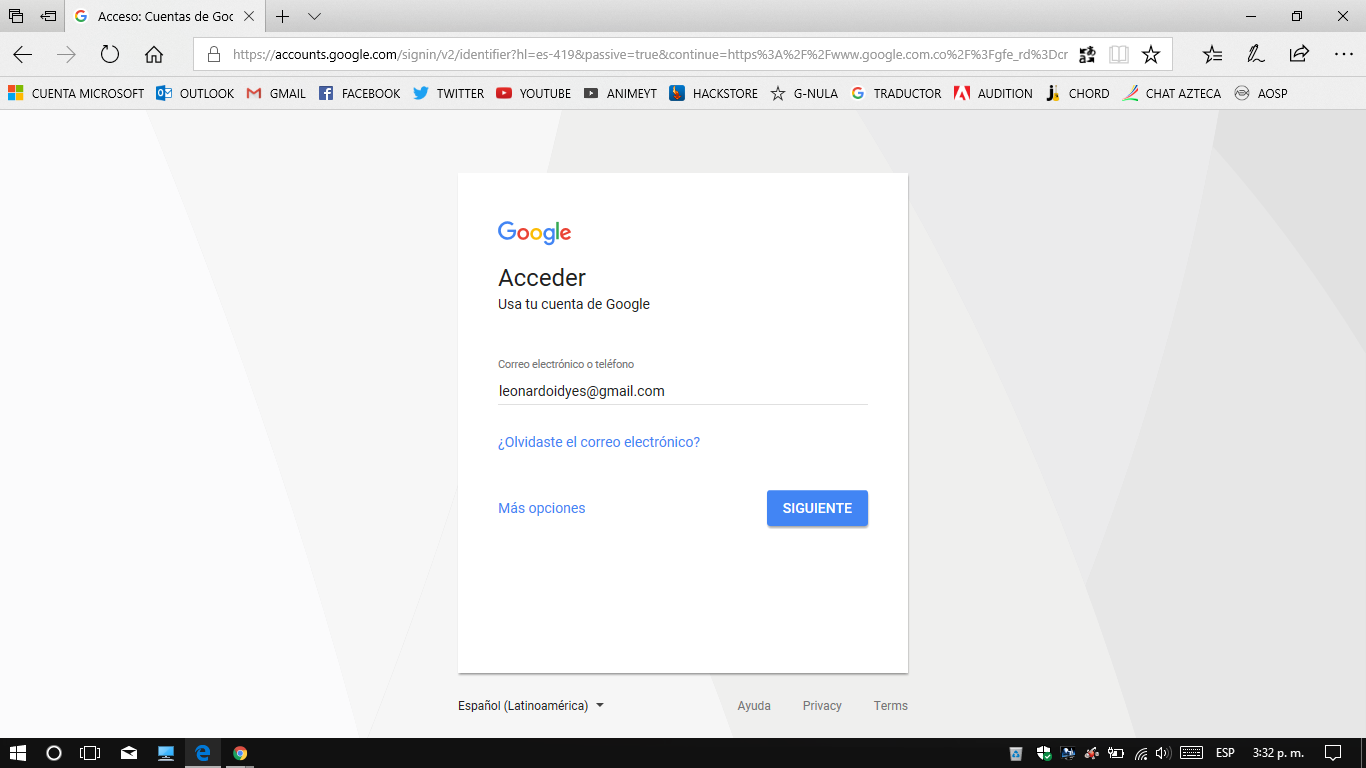Open the AUDITION favorite
1366x768 pixels.
pos(993,93)
